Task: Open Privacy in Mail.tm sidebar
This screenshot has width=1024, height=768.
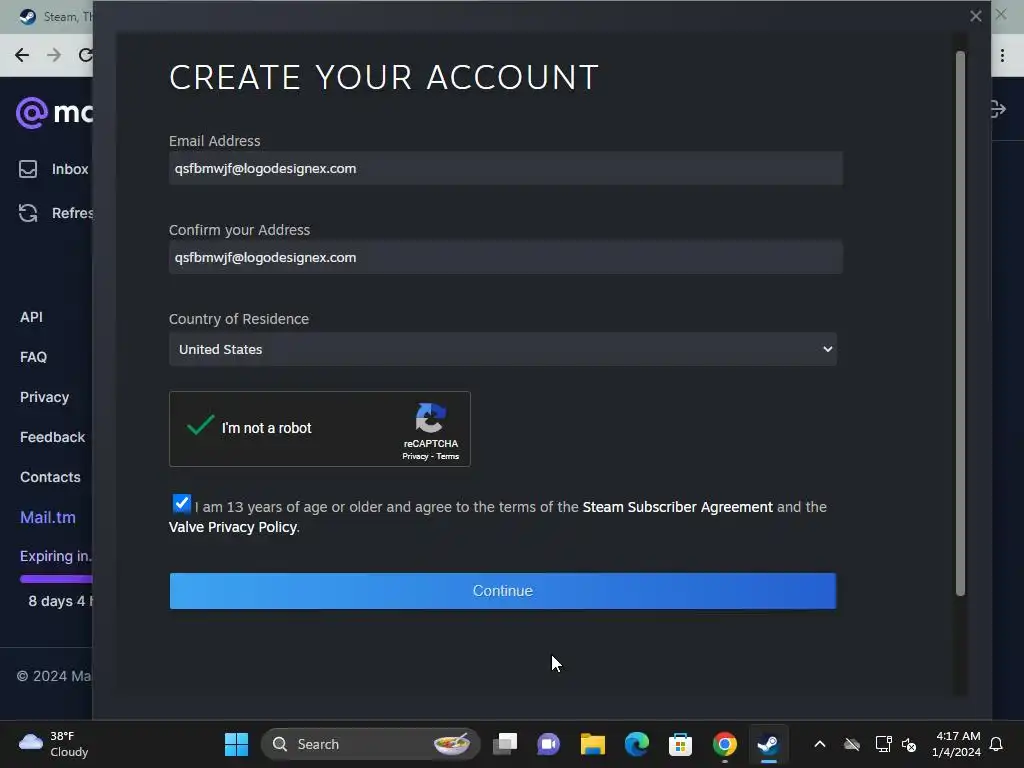Action: point(44,397)
